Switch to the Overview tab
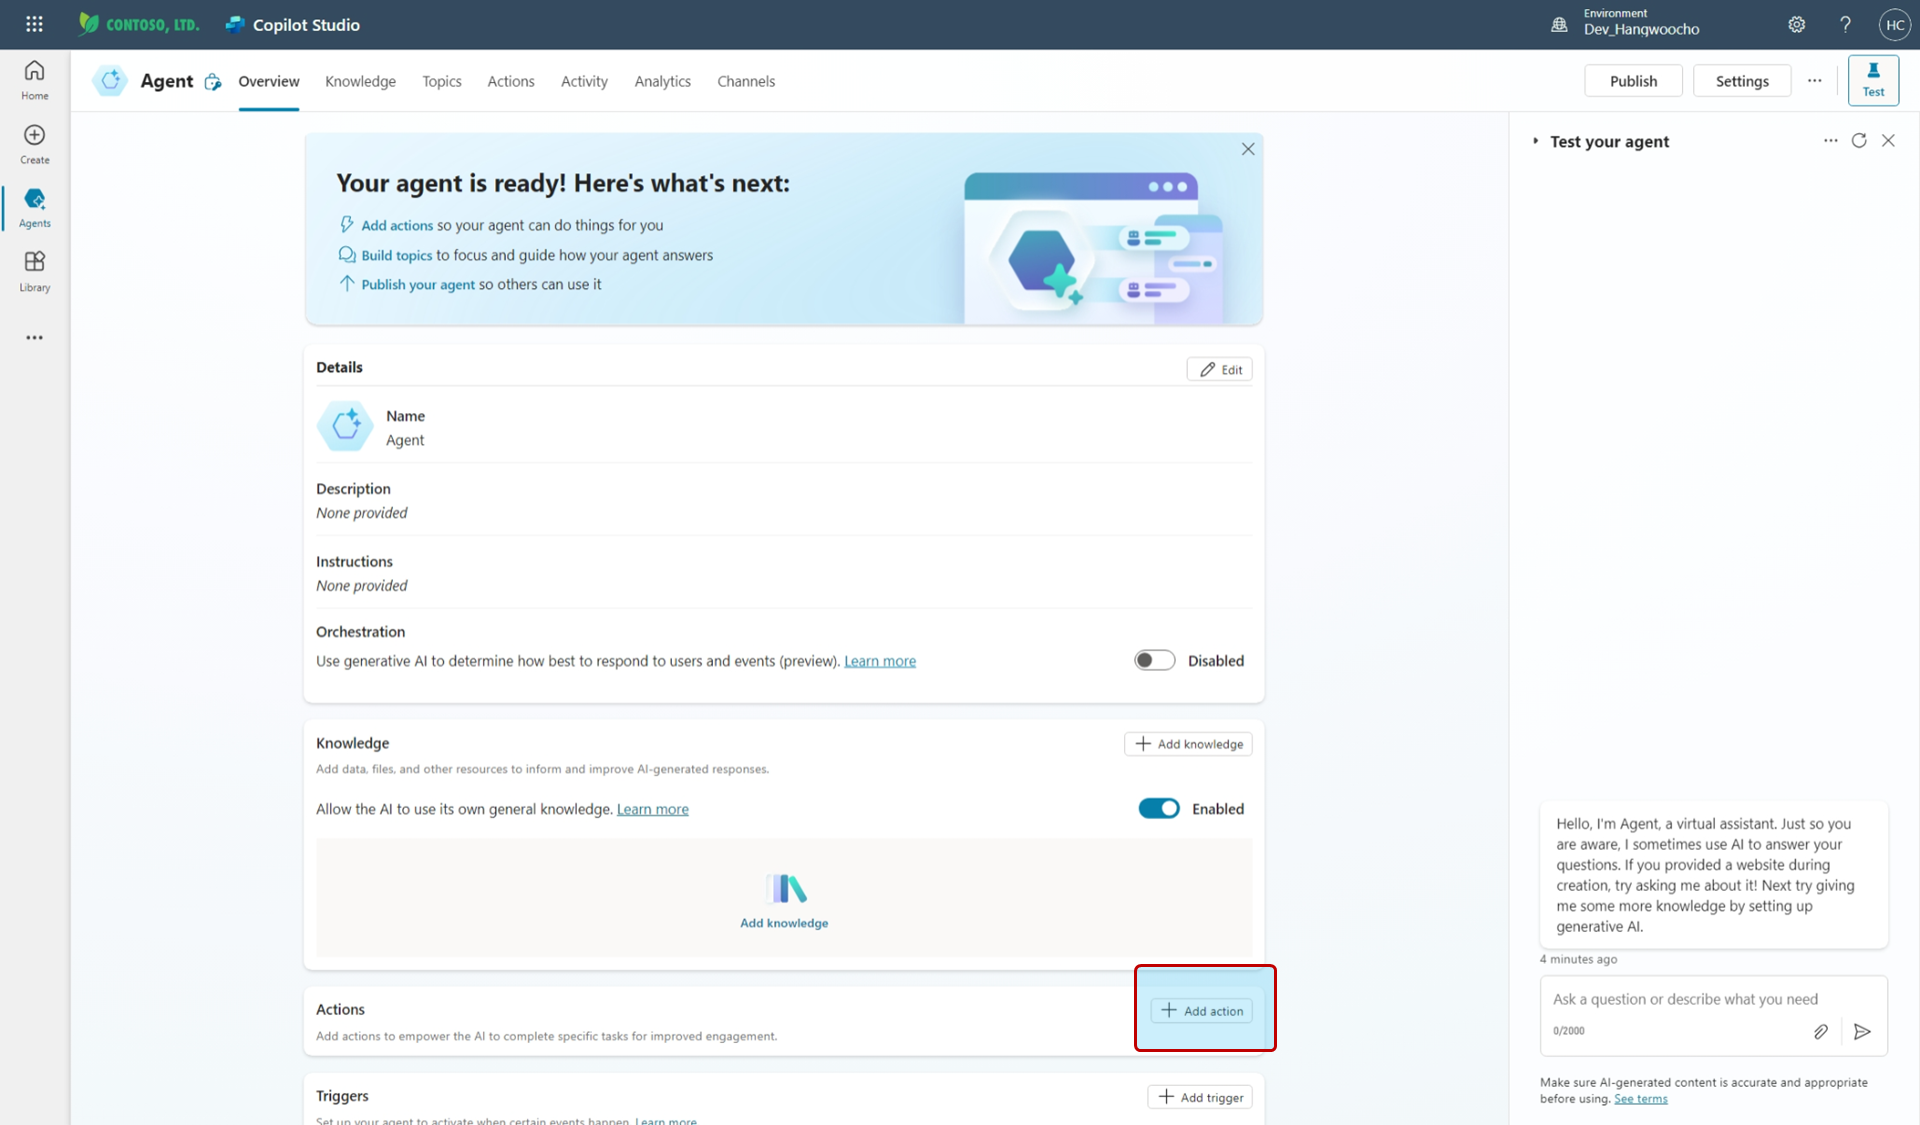Image resolution: width=1920 pixels, height=1125 pixels. [x=268, y=81]
